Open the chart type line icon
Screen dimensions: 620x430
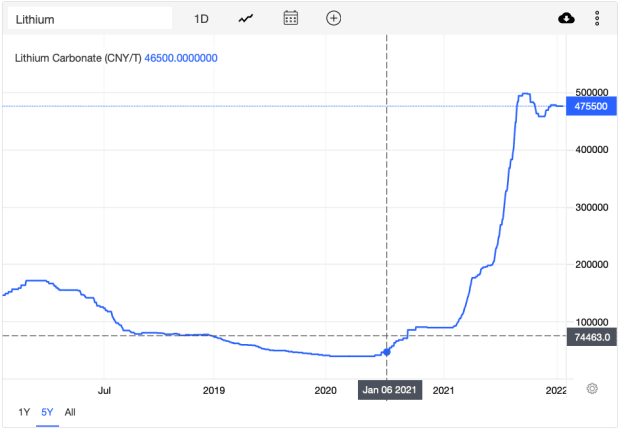(x=246, y=18)
